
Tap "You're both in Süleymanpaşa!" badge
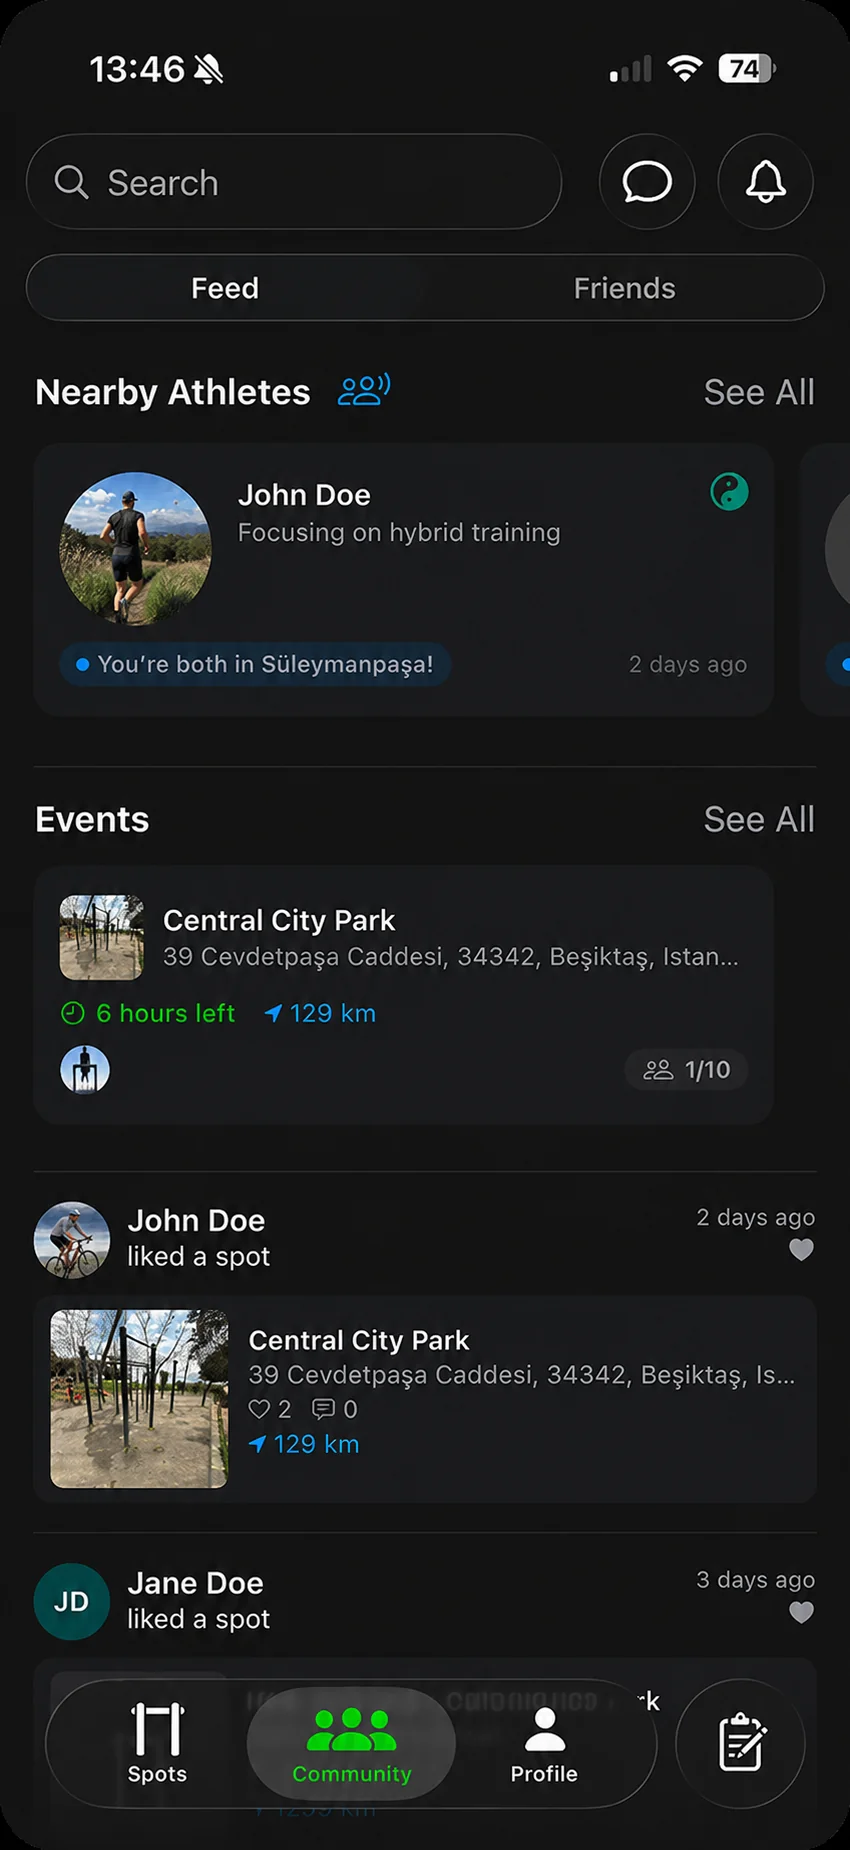[x=255, y=664]
